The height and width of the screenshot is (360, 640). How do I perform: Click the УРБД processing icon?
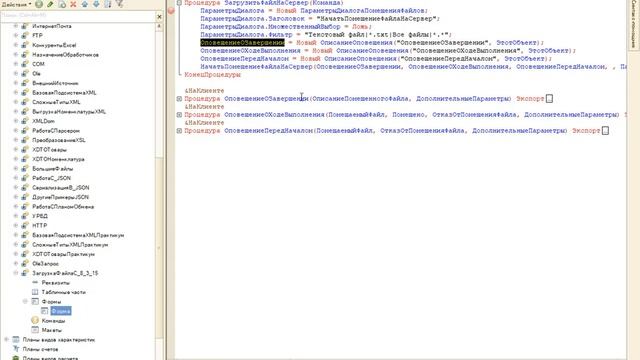tap(25, 216)
